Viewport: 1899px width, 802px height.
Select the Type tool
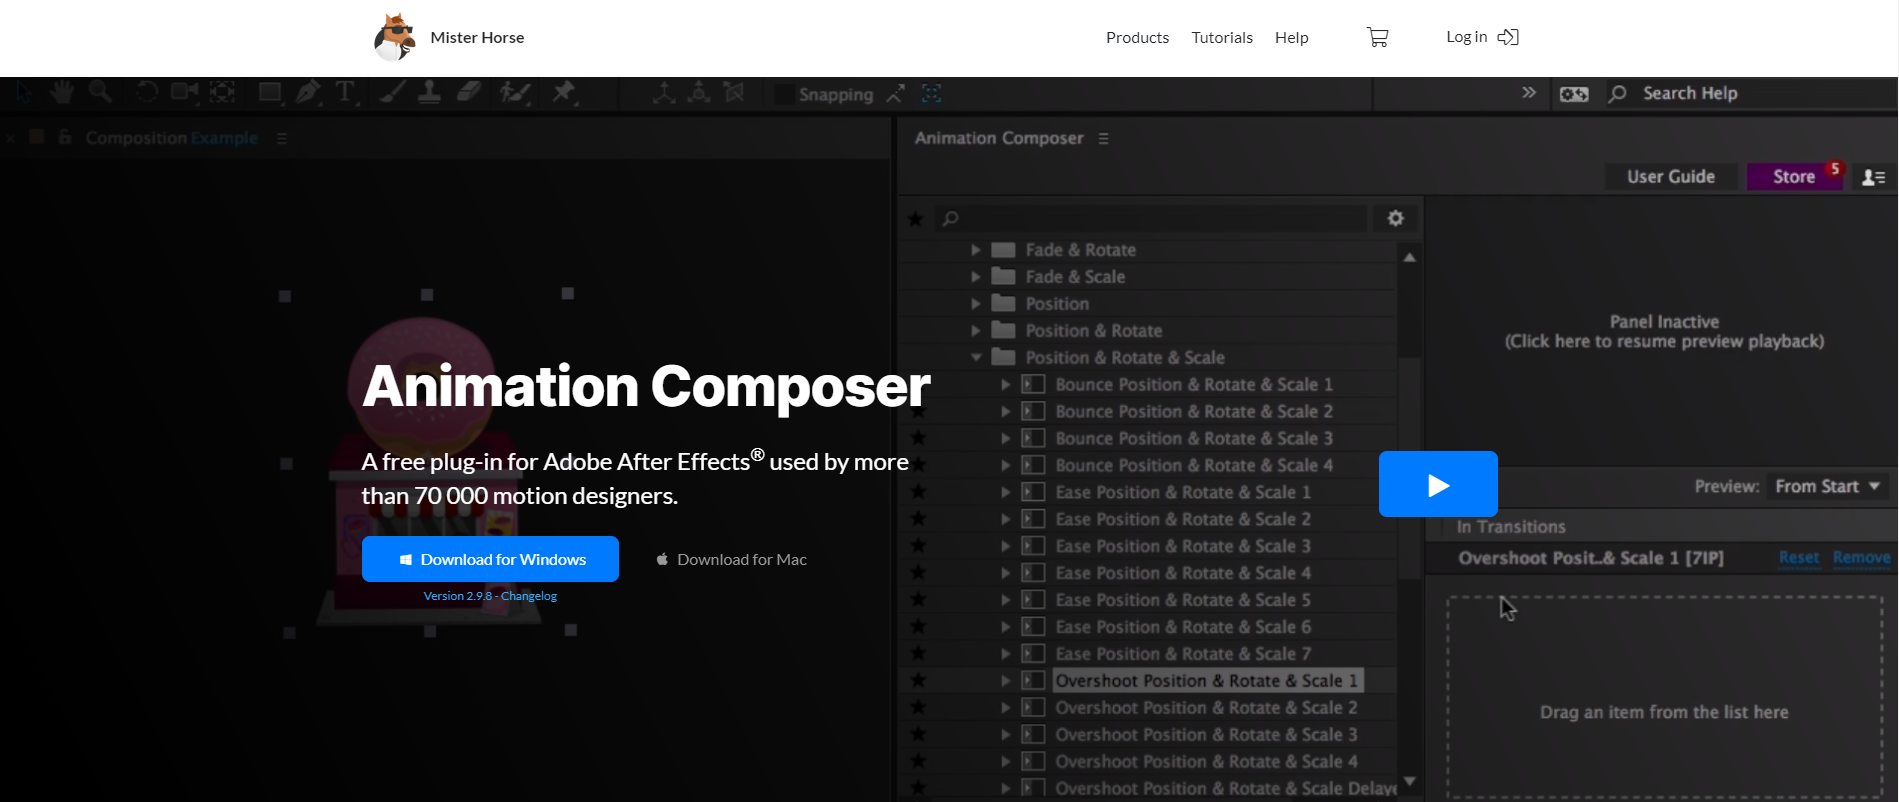345,93
